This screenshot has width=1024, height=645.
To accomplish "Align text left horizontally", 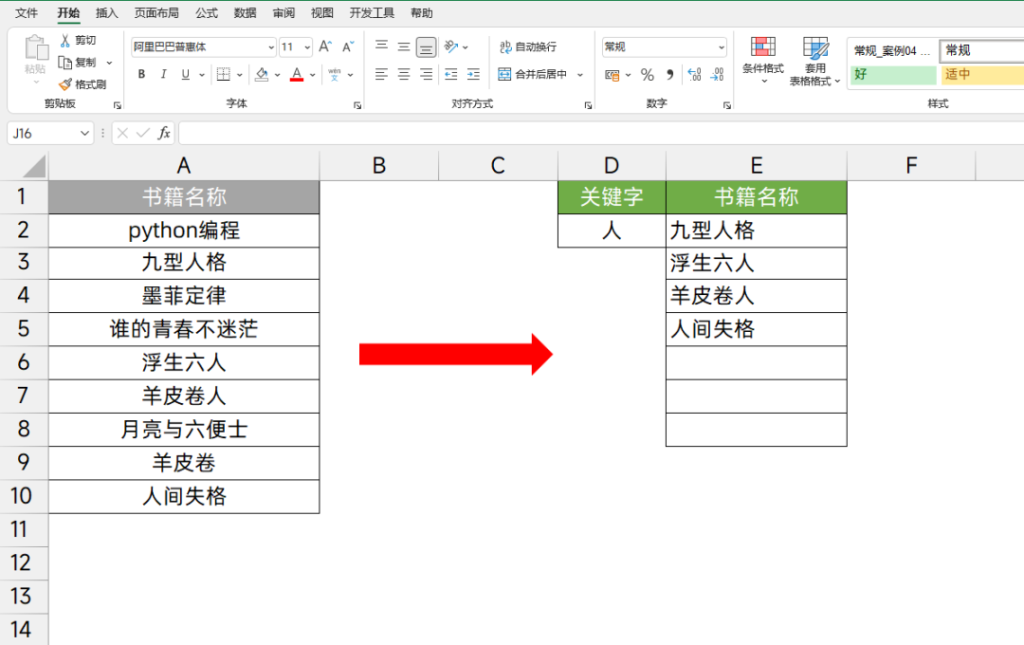I will click(x=381, y=74).
